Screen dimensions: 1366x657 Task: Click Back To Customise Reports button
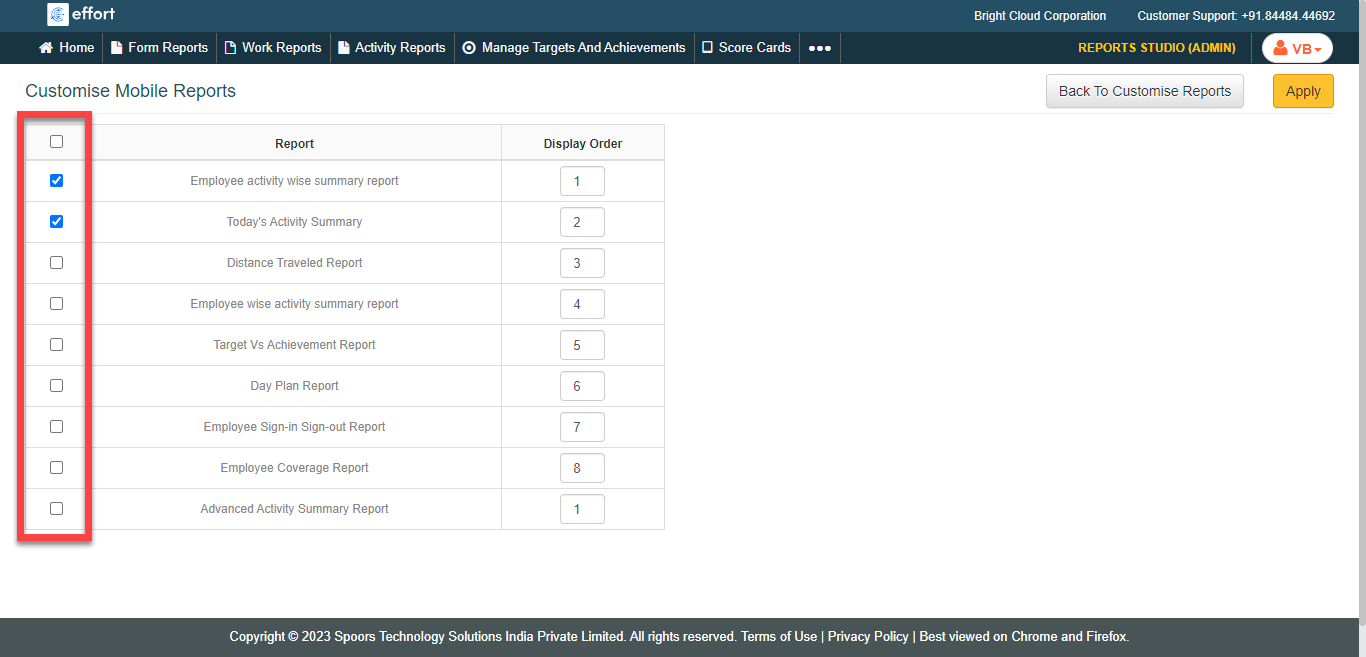[x=1144, y=91]
